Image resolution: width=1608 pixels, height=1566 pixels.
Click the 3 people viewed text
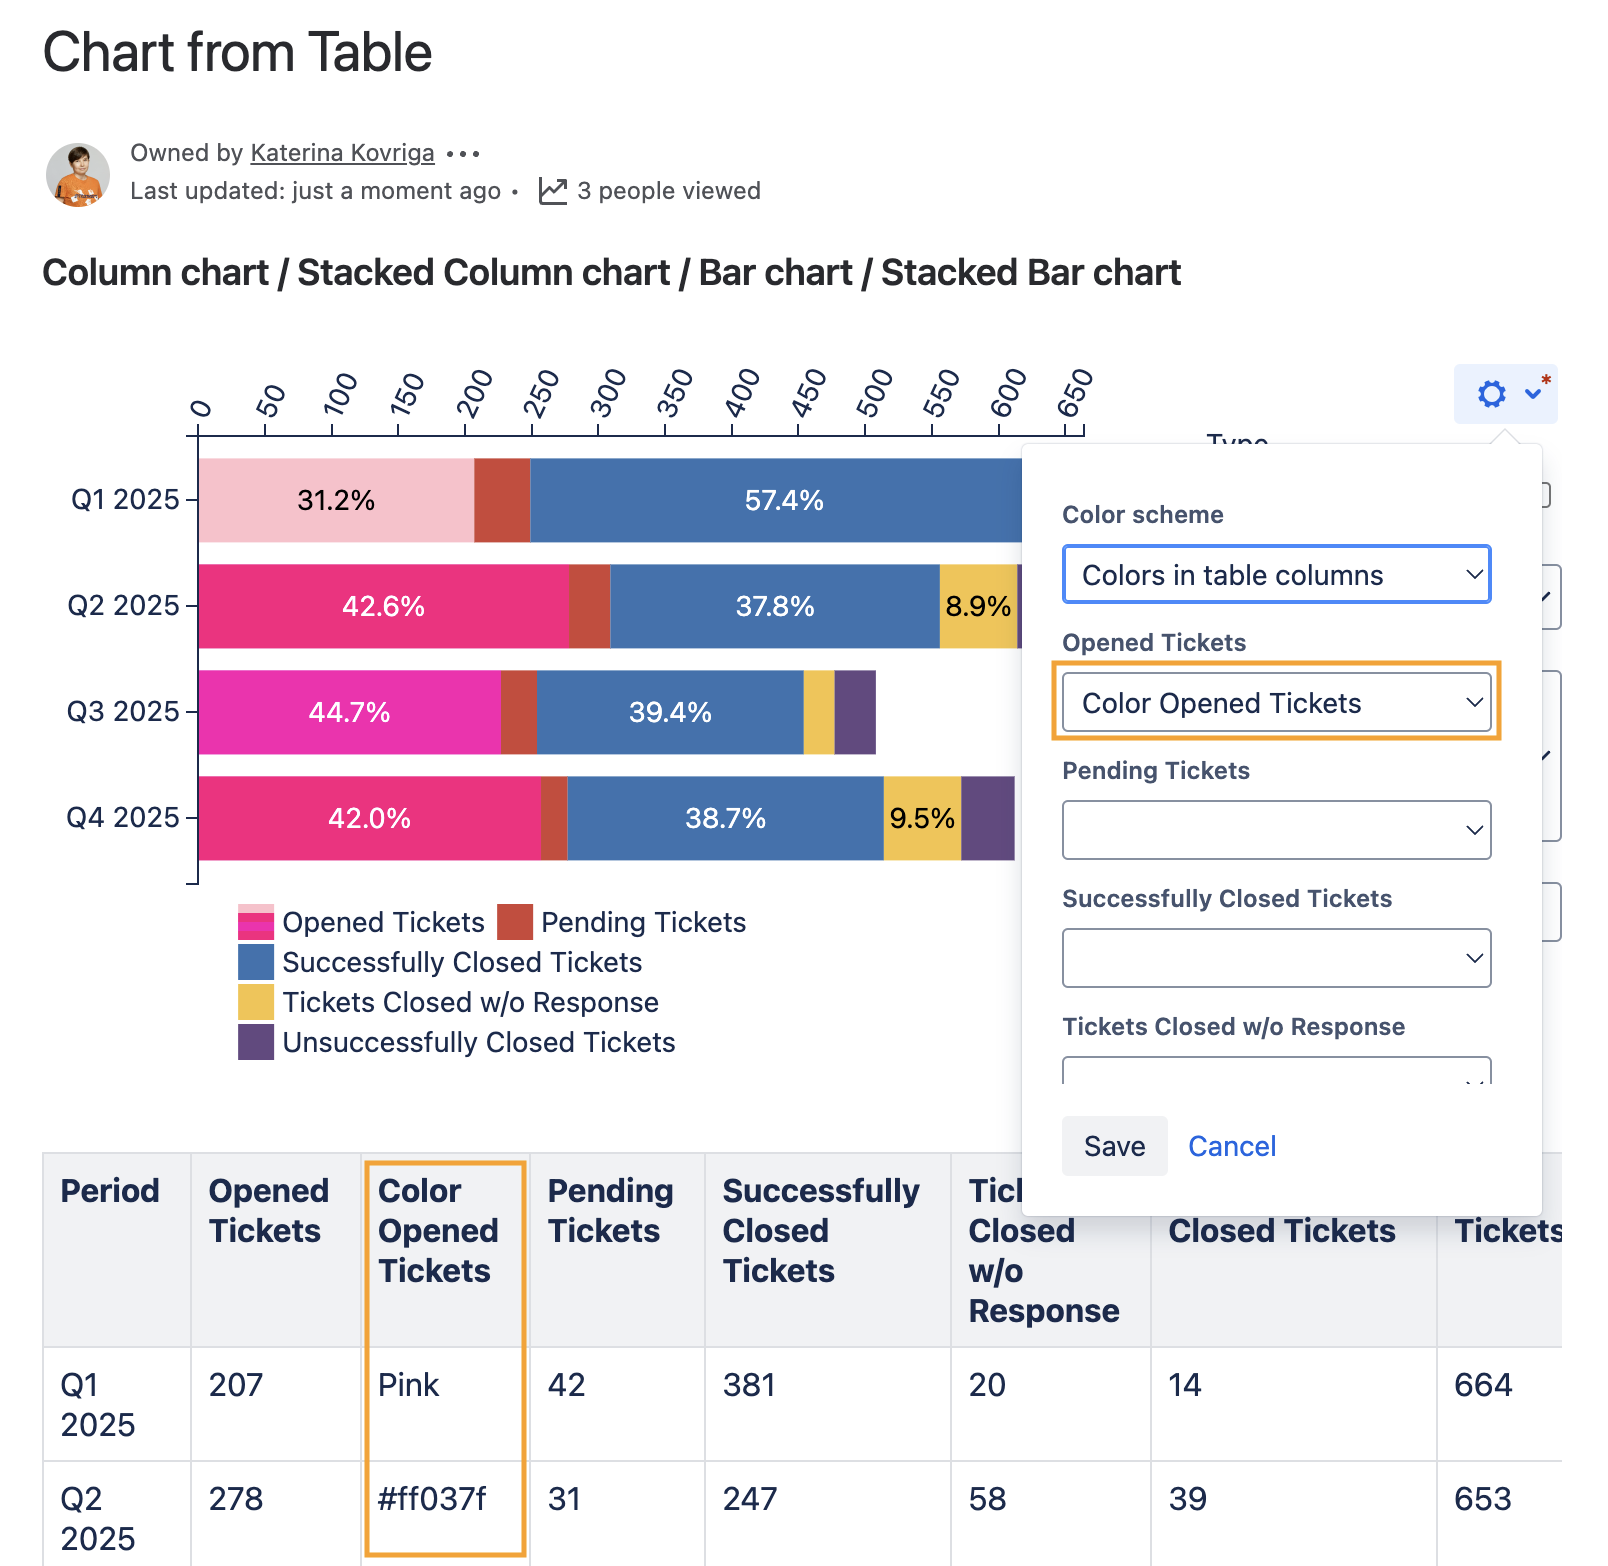(668, 191)
